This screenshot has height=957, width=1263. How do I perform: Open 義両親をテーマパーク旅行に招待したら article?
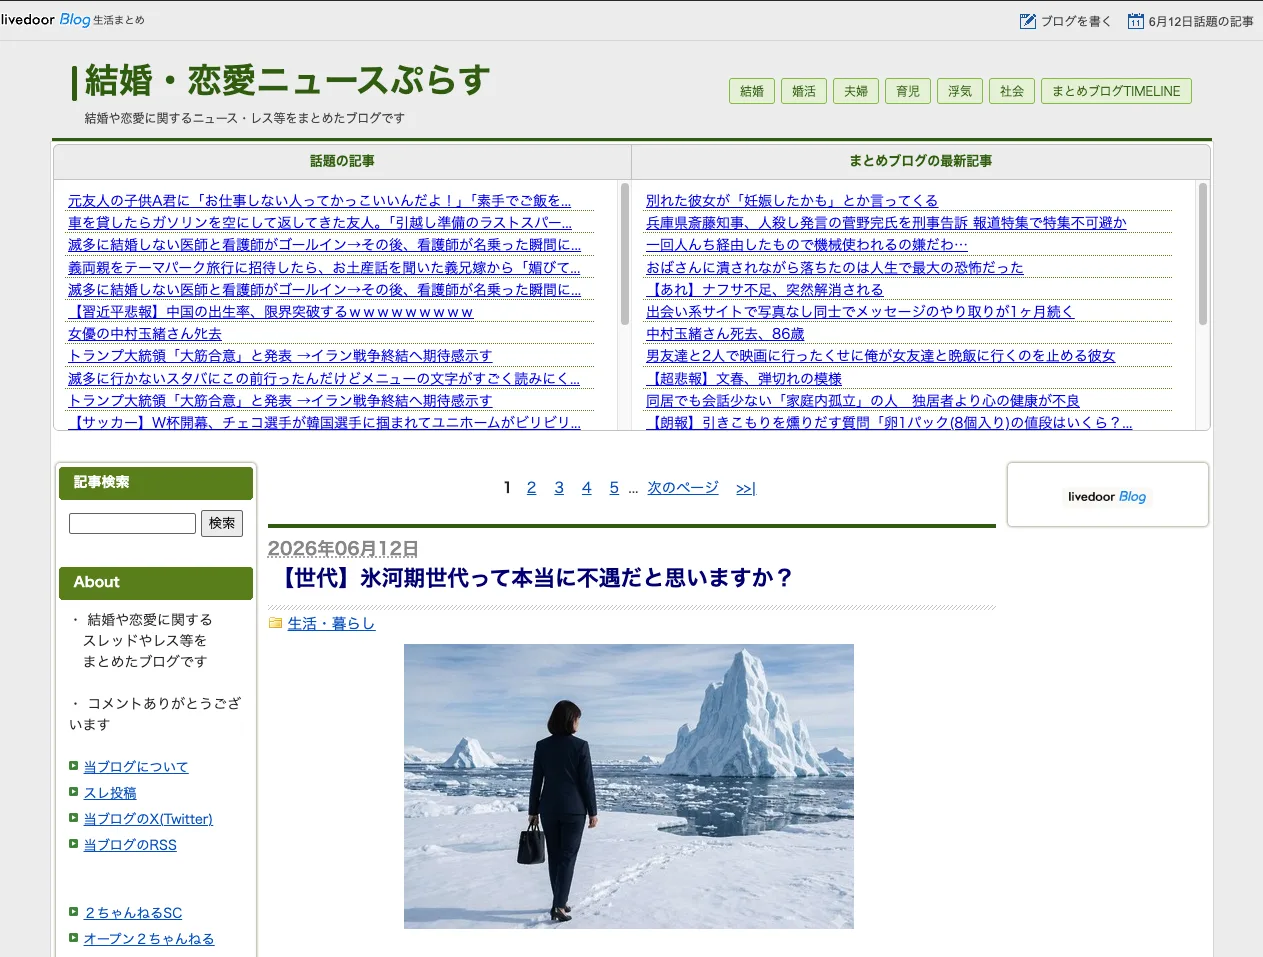[x=324, y=267]
